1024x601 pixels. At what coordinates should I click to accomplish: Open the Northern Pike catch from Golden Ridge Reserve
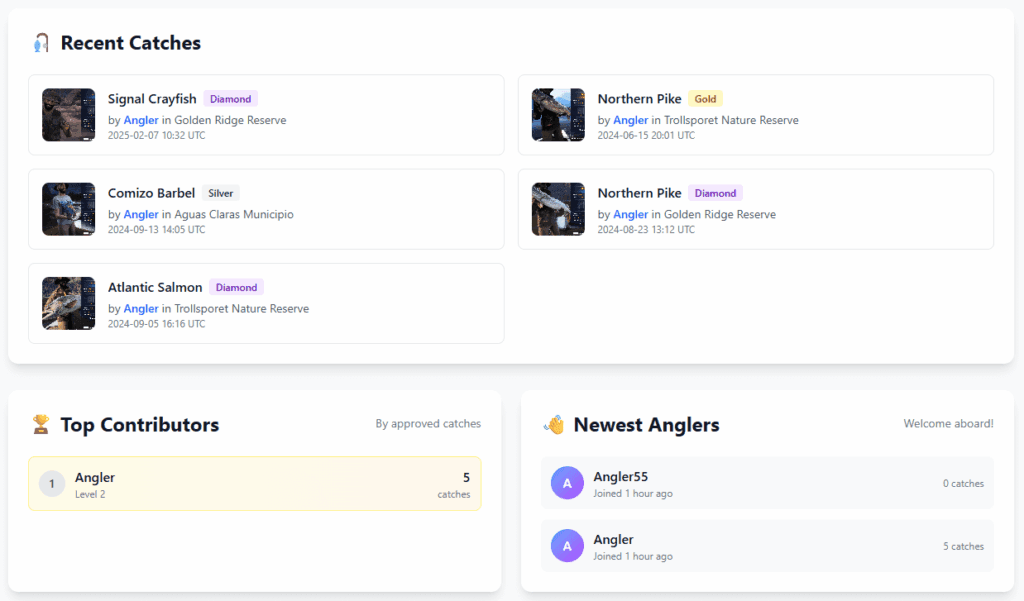639,193
